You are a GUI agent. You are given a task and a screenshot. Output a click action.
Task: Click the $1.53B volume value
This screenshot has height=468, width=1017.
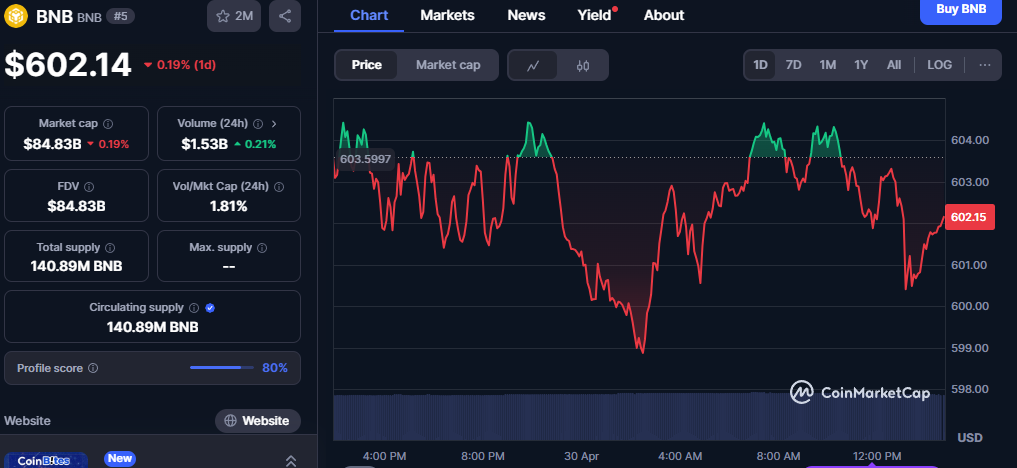tap(204, 144)
